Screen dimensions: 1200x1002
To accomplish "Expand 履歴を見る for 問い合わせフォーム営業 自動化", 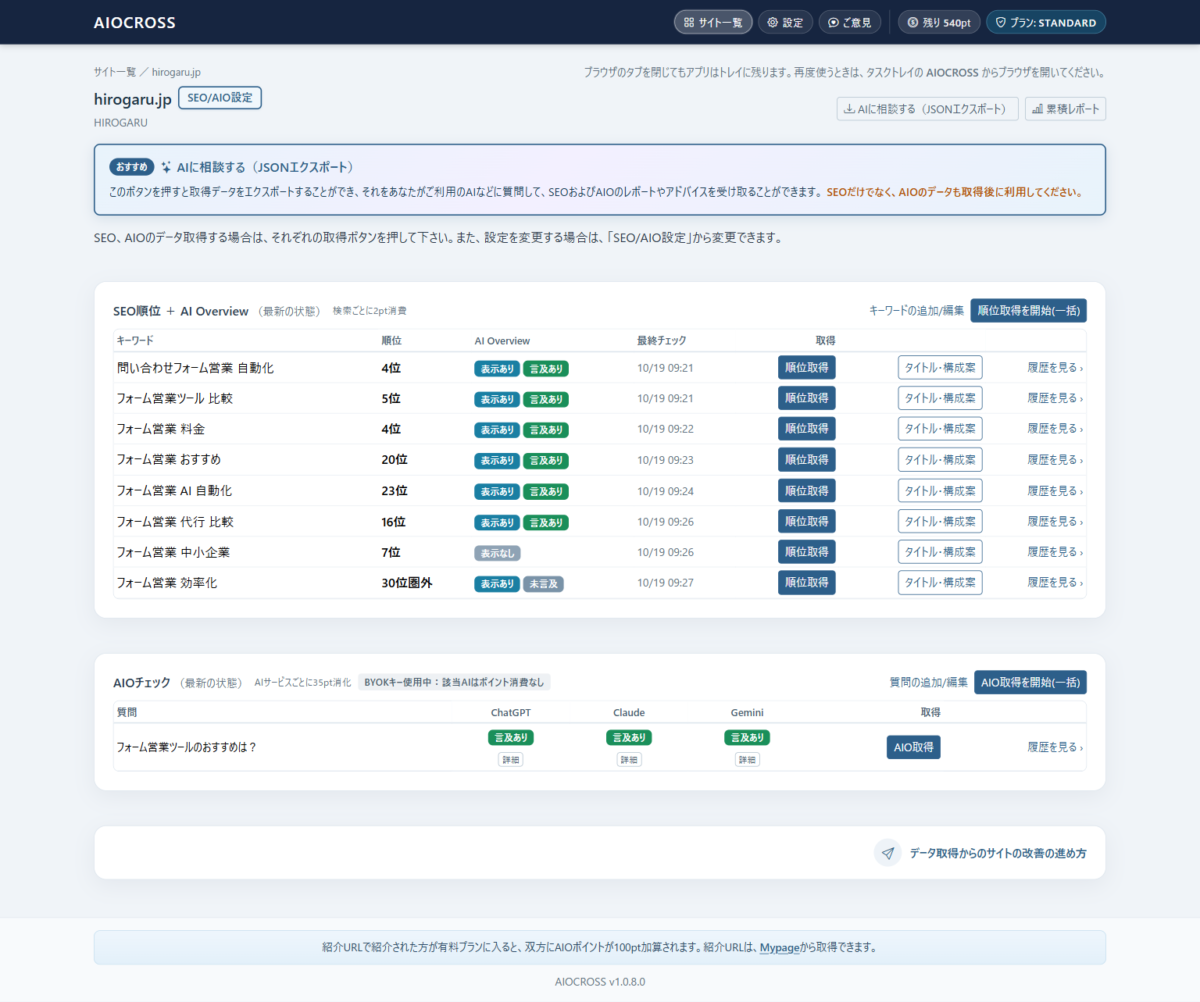I will 1055,368.
